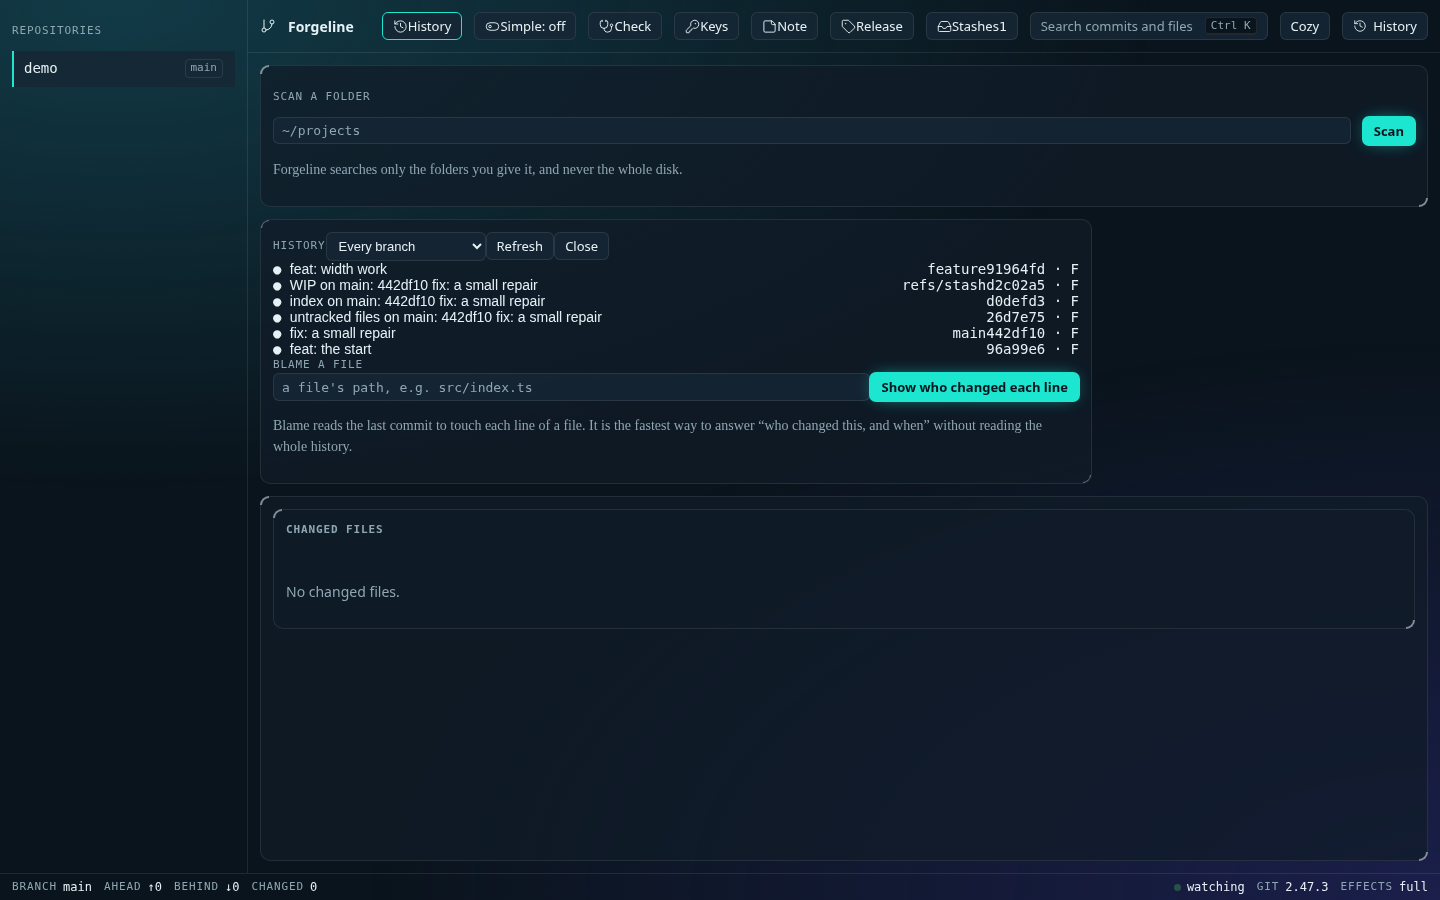Focus the Search commits and files box
Viewport: 1440px width, 900px height.
point(1149,26)
